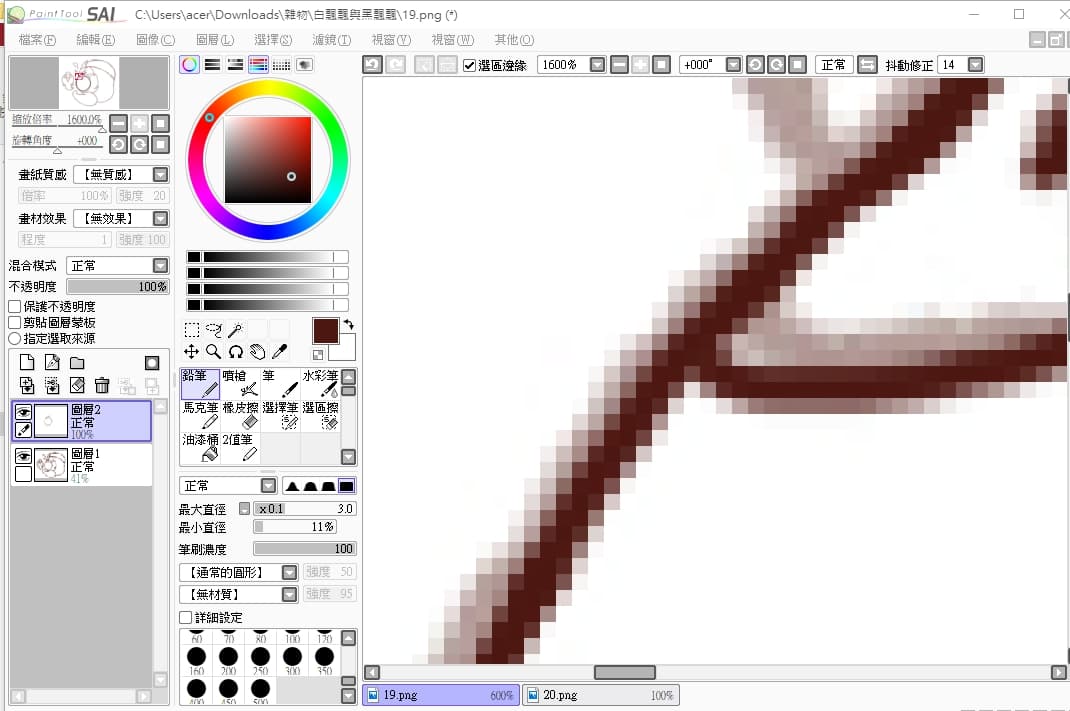Select the 馬克筆 marker tool

tap(200, 416)
